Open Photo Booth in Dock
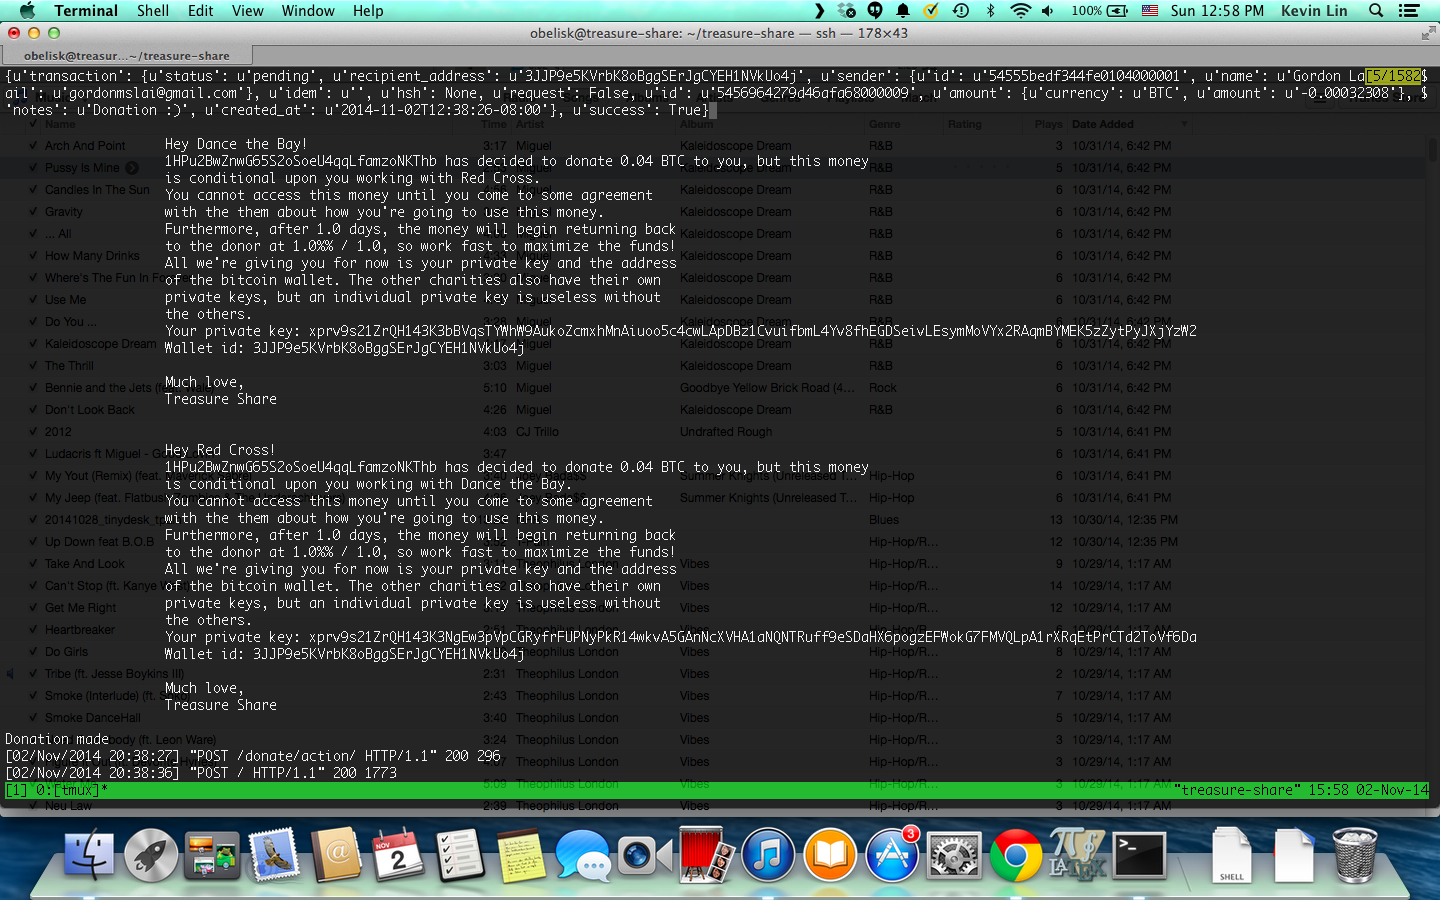 (x=706, y=855)
